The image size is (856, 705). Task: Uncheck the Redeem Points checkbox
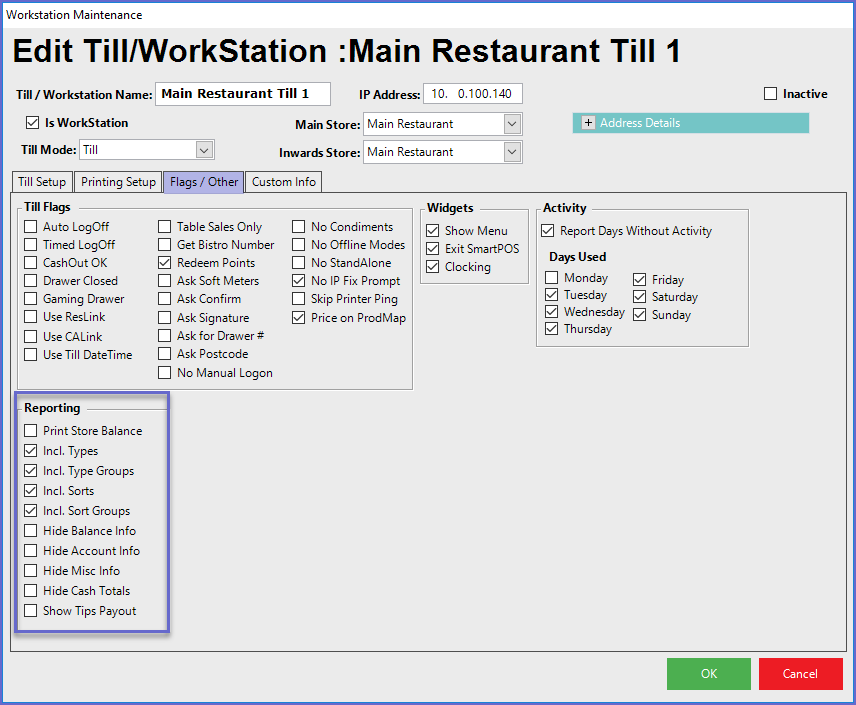[x=165, y=263]
